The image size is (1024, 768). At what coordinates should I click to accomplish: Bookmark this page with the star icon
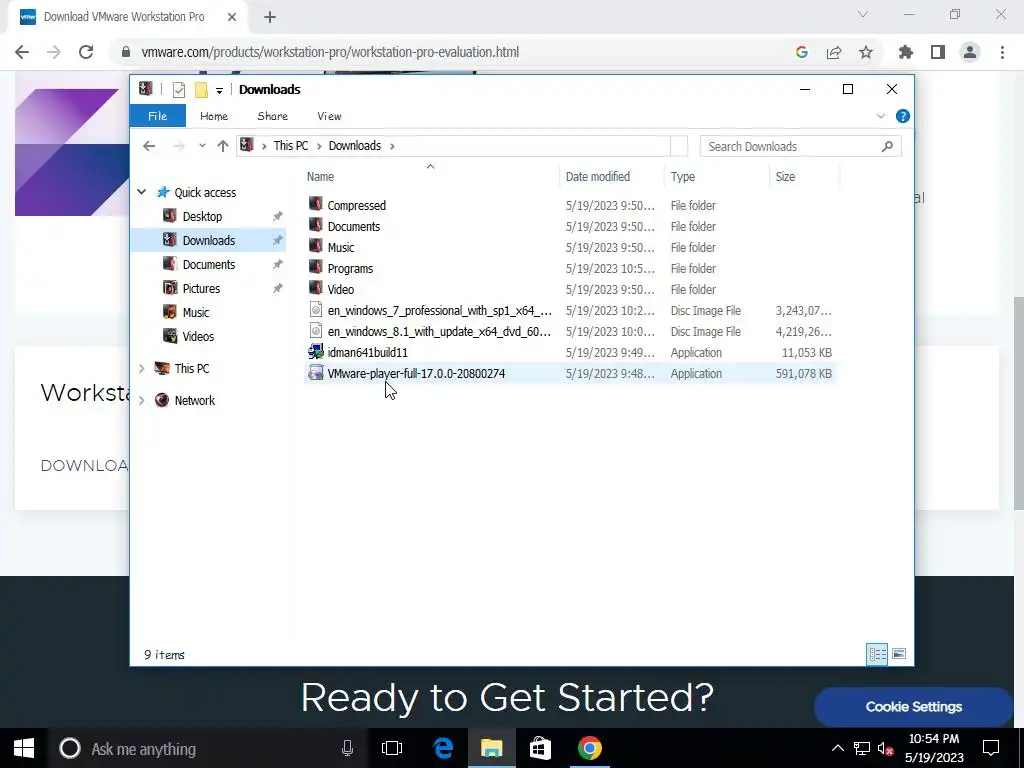coord(866,52)
